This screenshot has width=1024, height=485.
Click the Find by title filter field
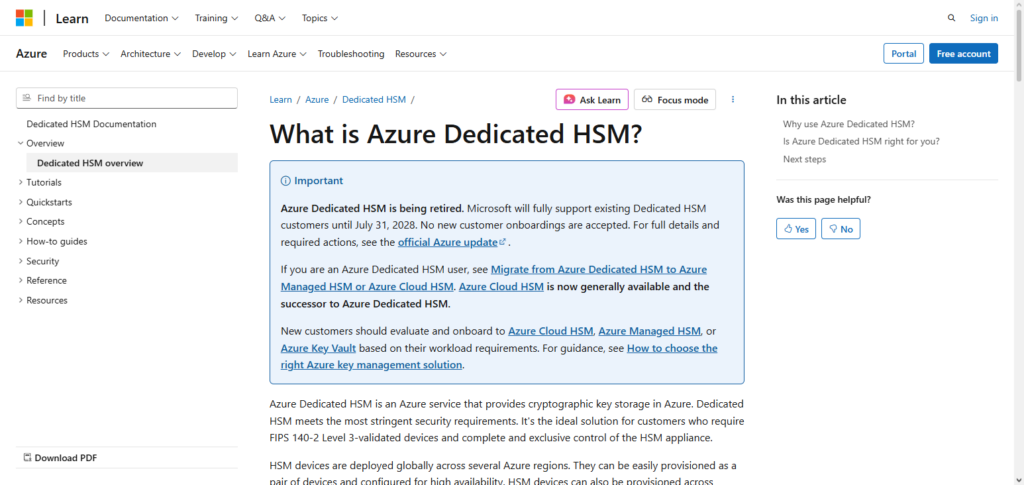(127, 98)
